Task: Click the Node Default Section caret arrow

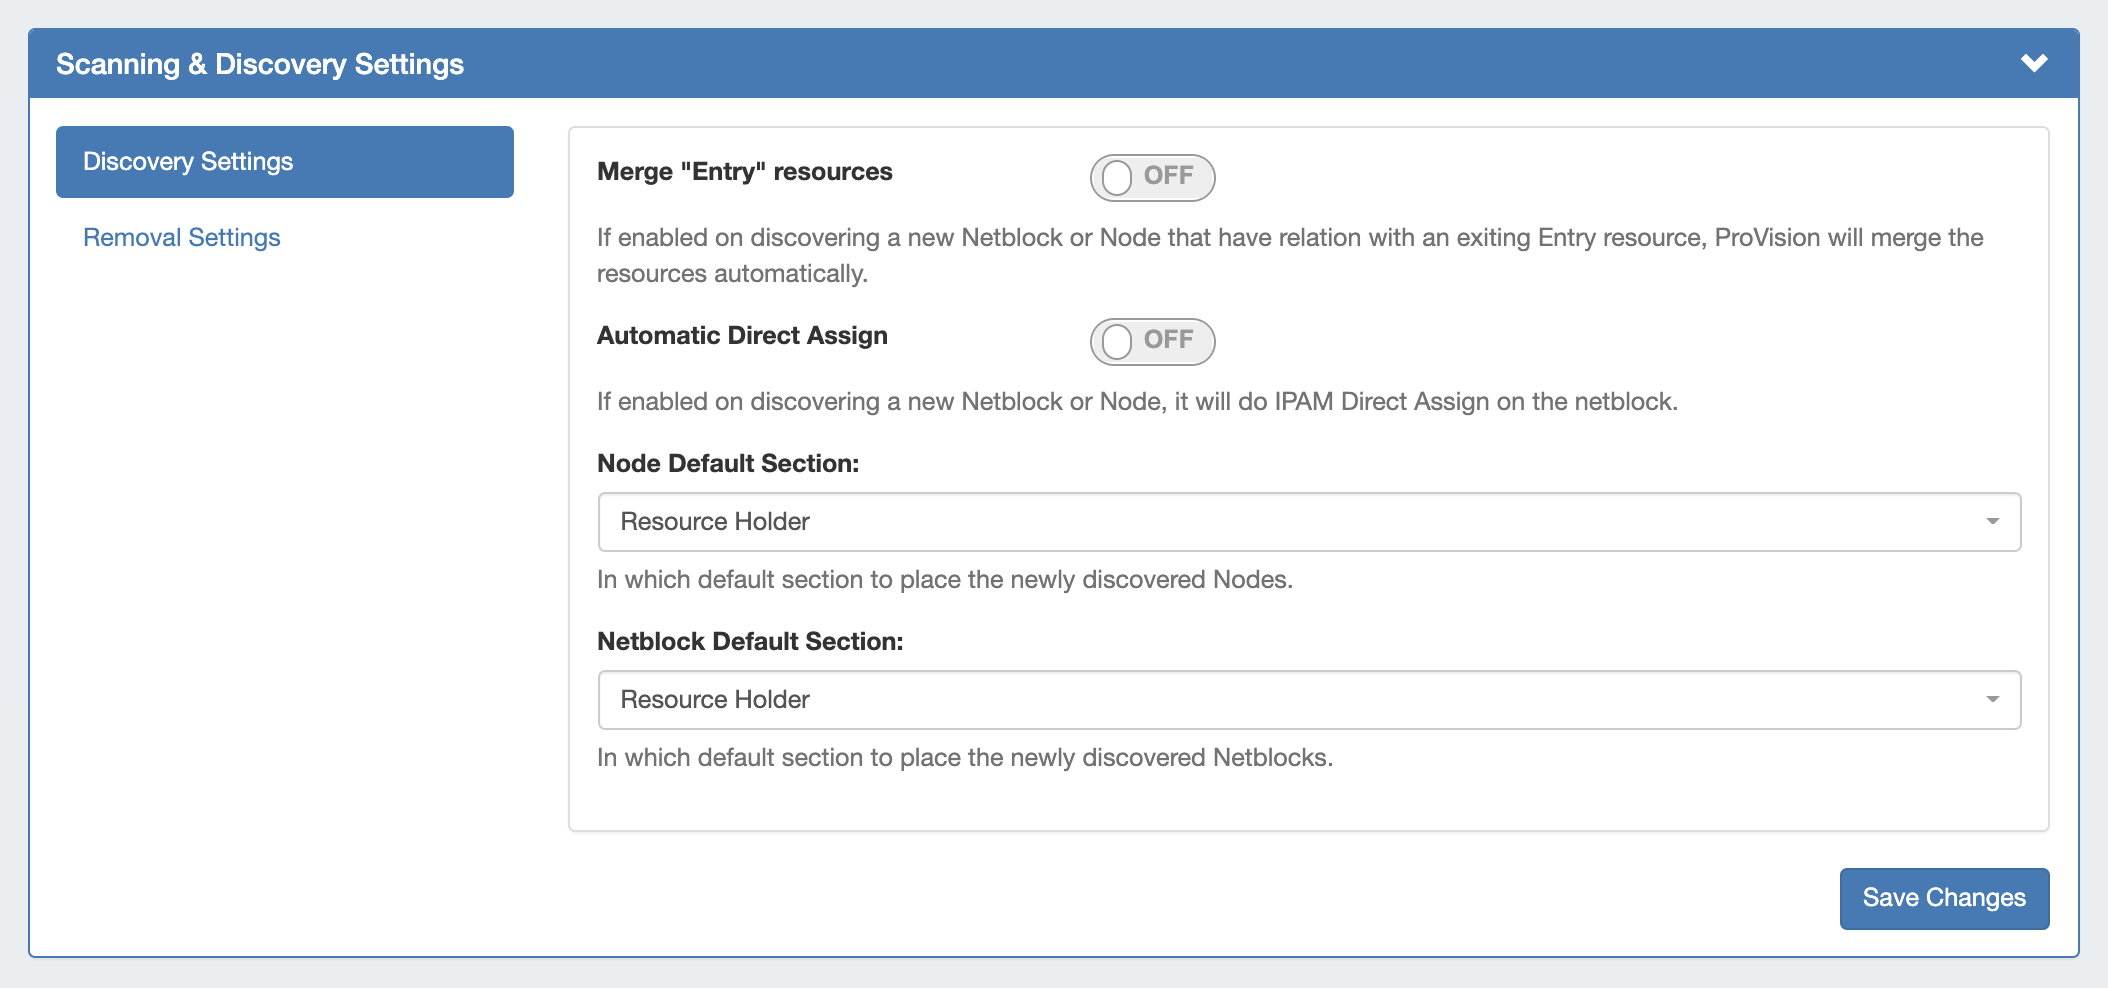Action: point(1992,522)
